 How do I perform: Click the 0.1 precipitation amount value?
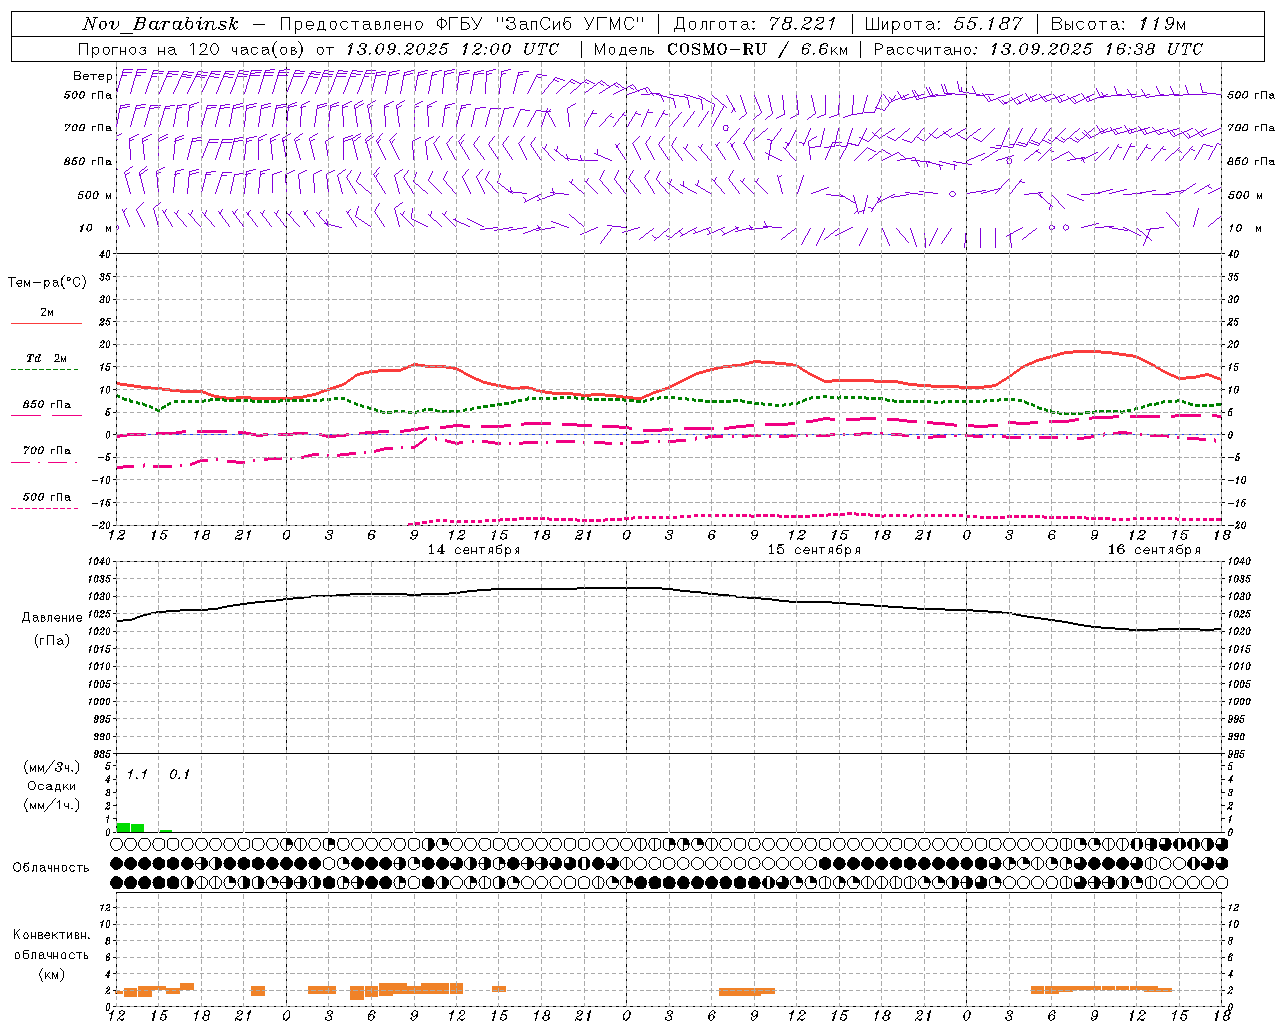[x=179, y=775]
